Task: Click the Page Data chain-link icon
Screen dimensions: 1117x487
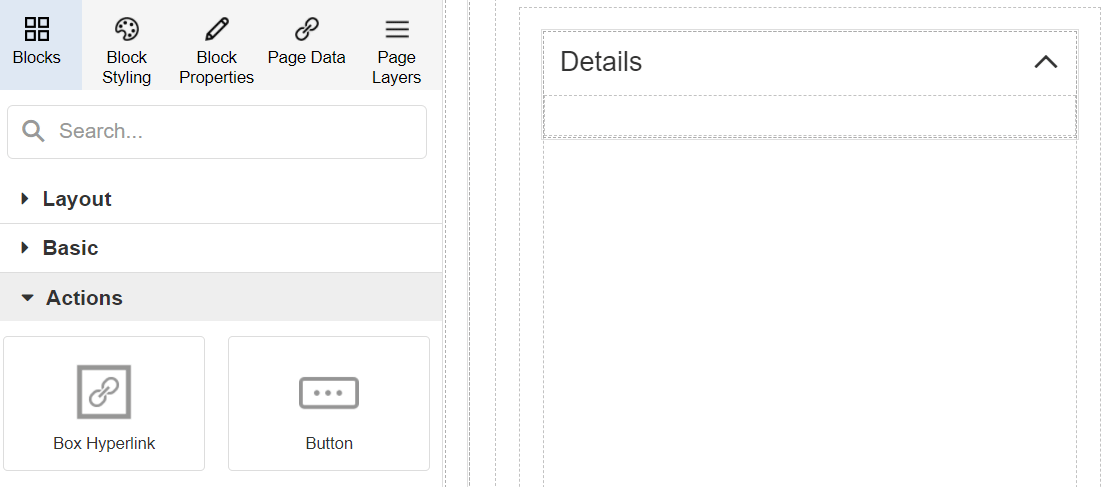Action: tap(307, 28)
